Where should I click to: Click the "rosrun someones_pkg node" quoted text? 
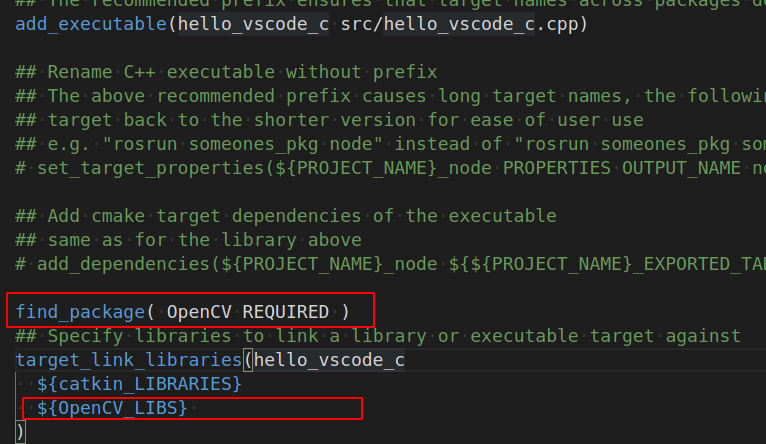pos(242,144)
